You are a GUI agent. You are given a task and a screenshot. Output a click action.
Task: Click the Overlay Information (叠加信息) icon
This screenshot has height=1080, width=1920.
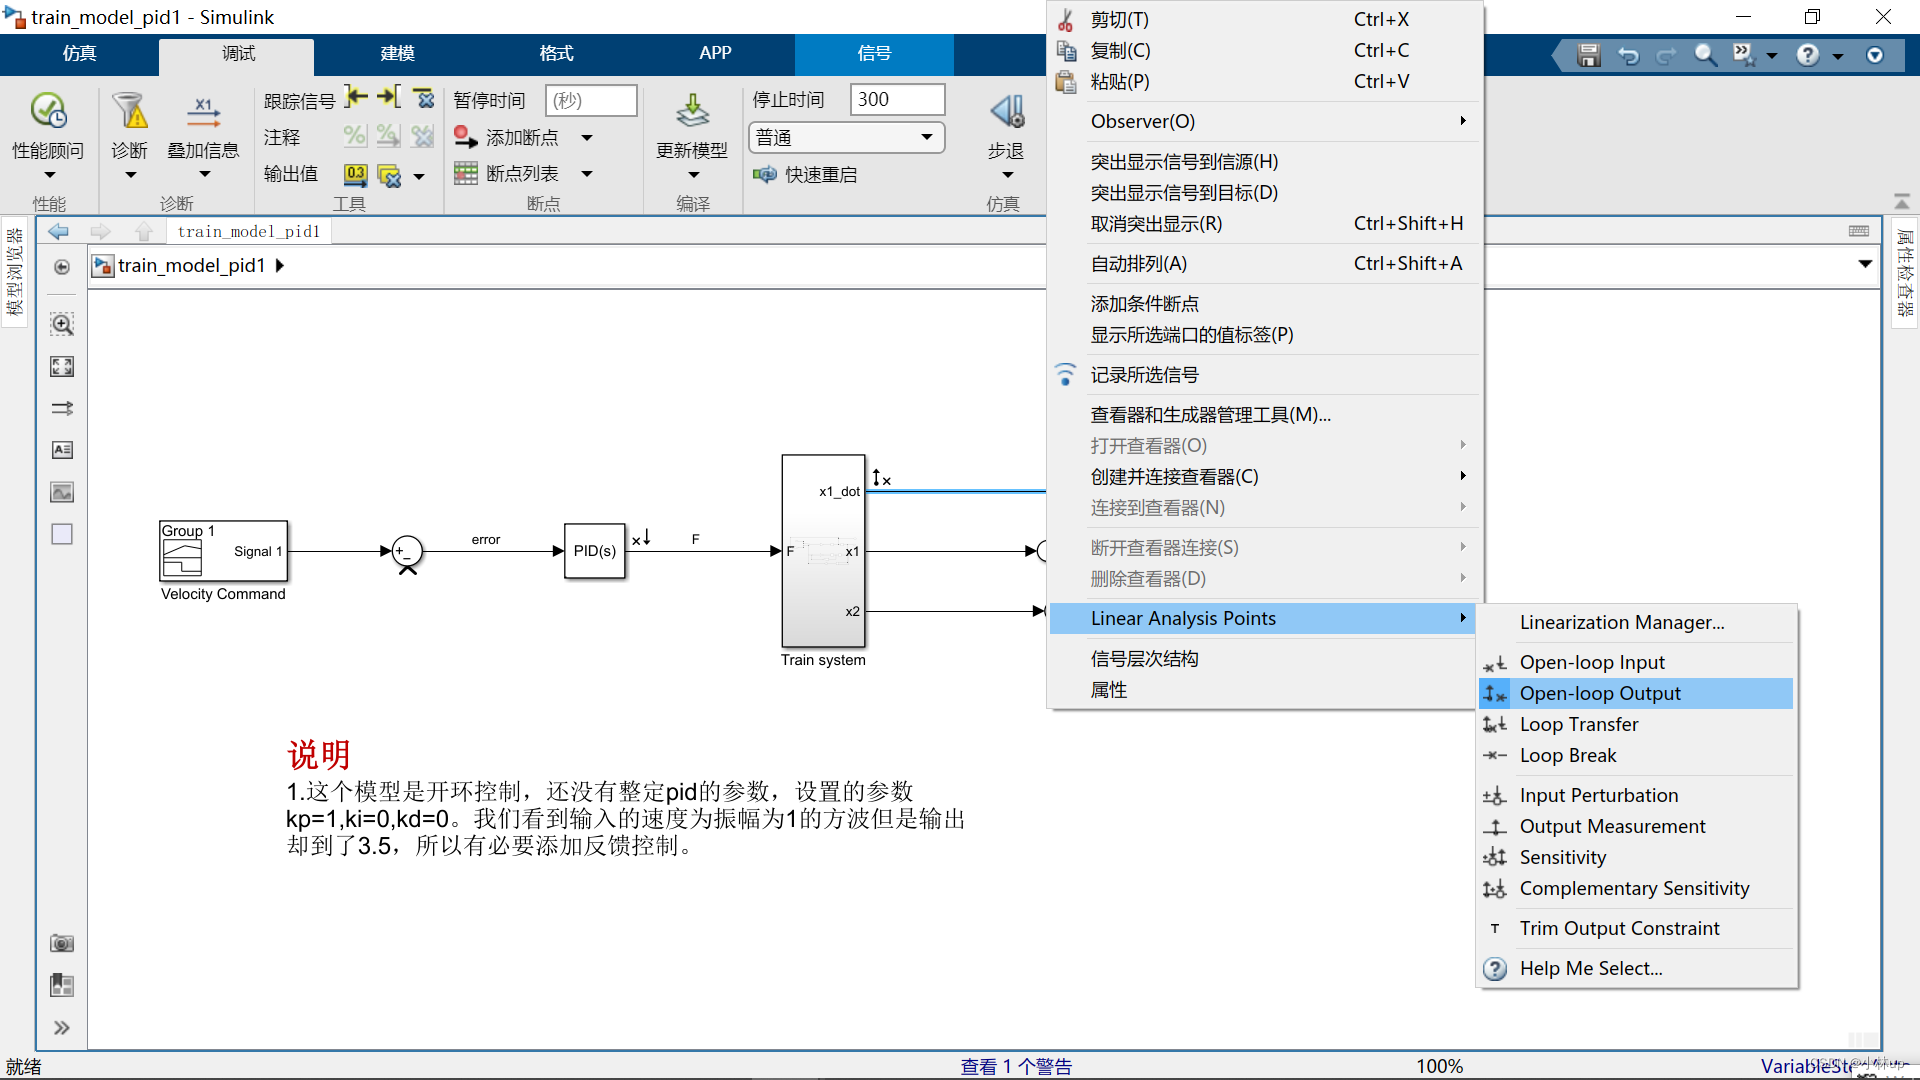click(x=203, y=111)
